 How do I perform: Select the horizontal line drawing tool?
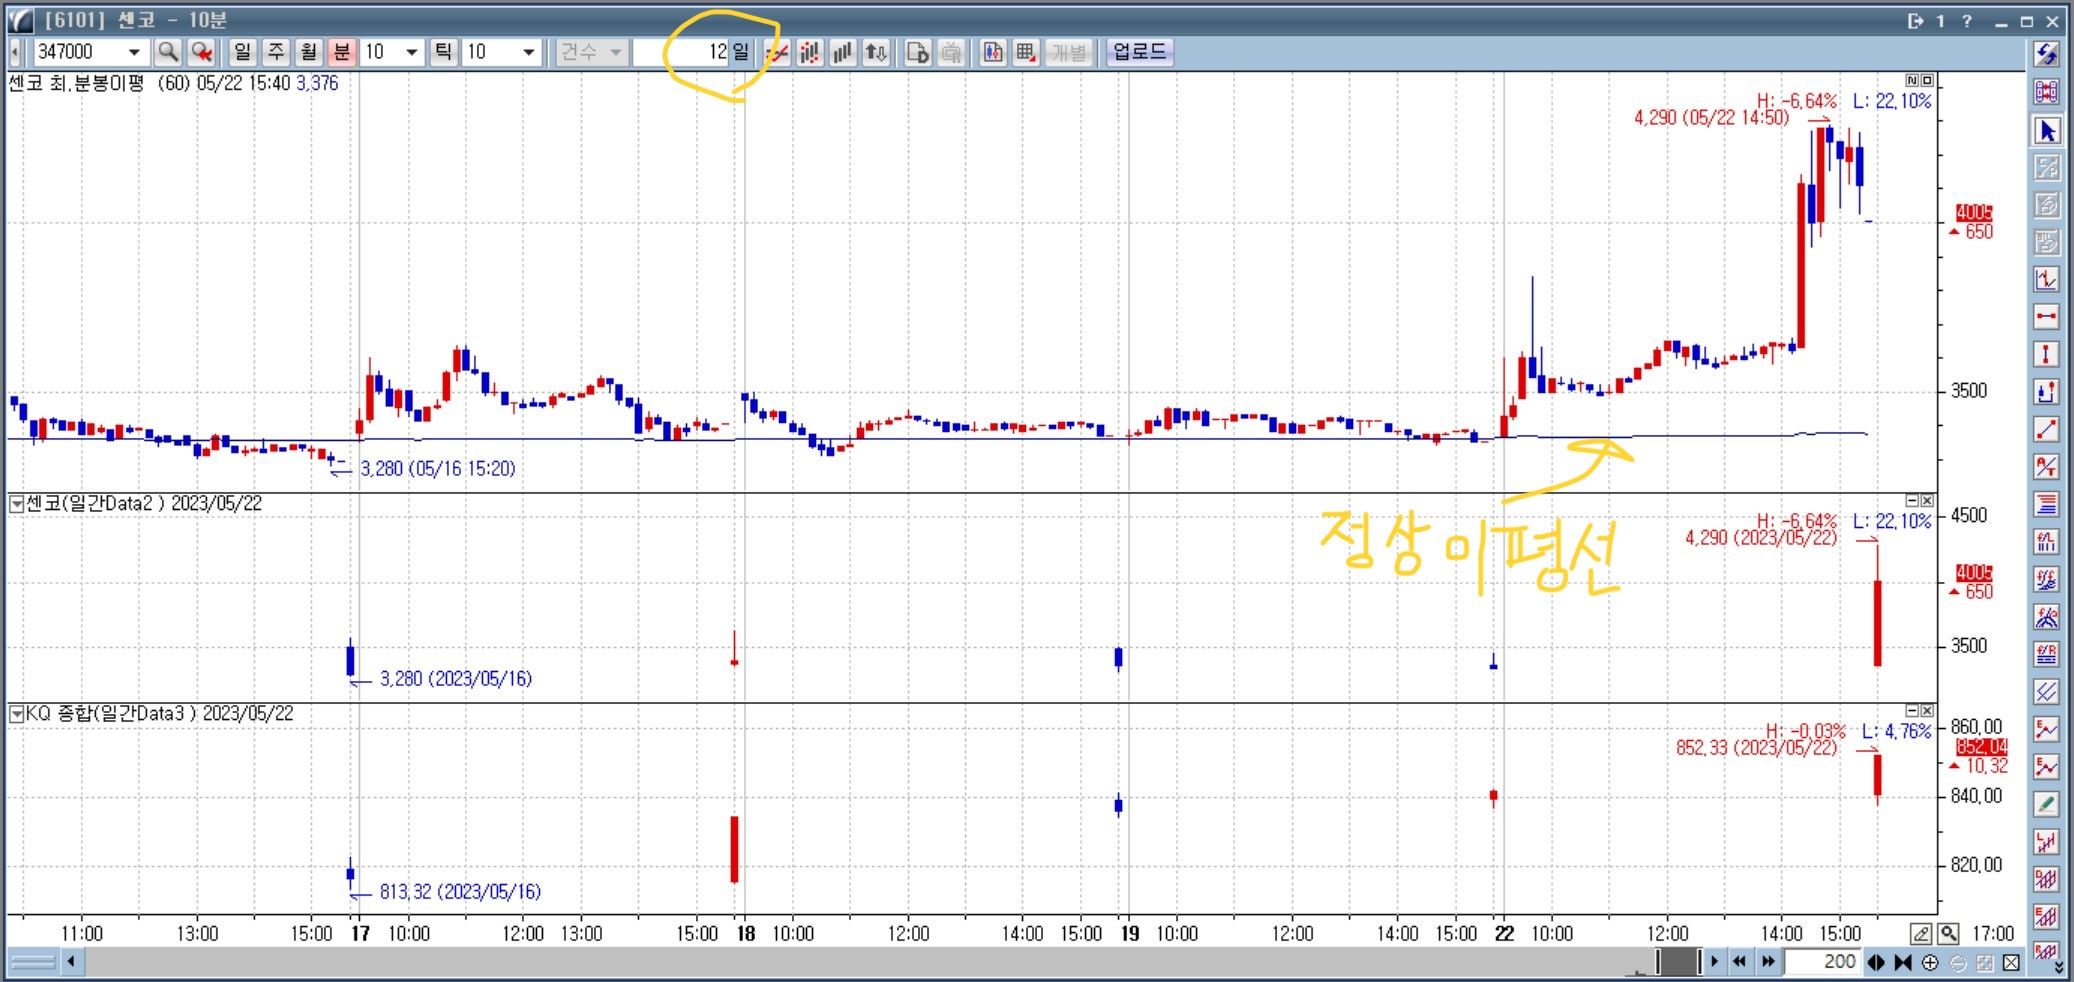pyautogui.click(x=2046, y=317)
